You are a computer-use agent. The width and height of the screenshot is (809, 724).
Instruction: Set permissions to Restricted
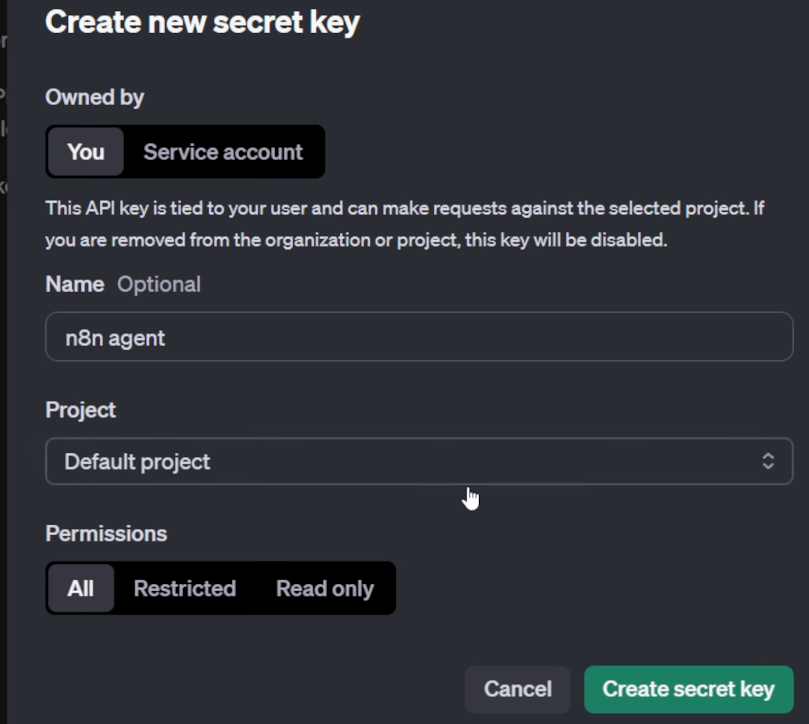click(x=185, y=588)
